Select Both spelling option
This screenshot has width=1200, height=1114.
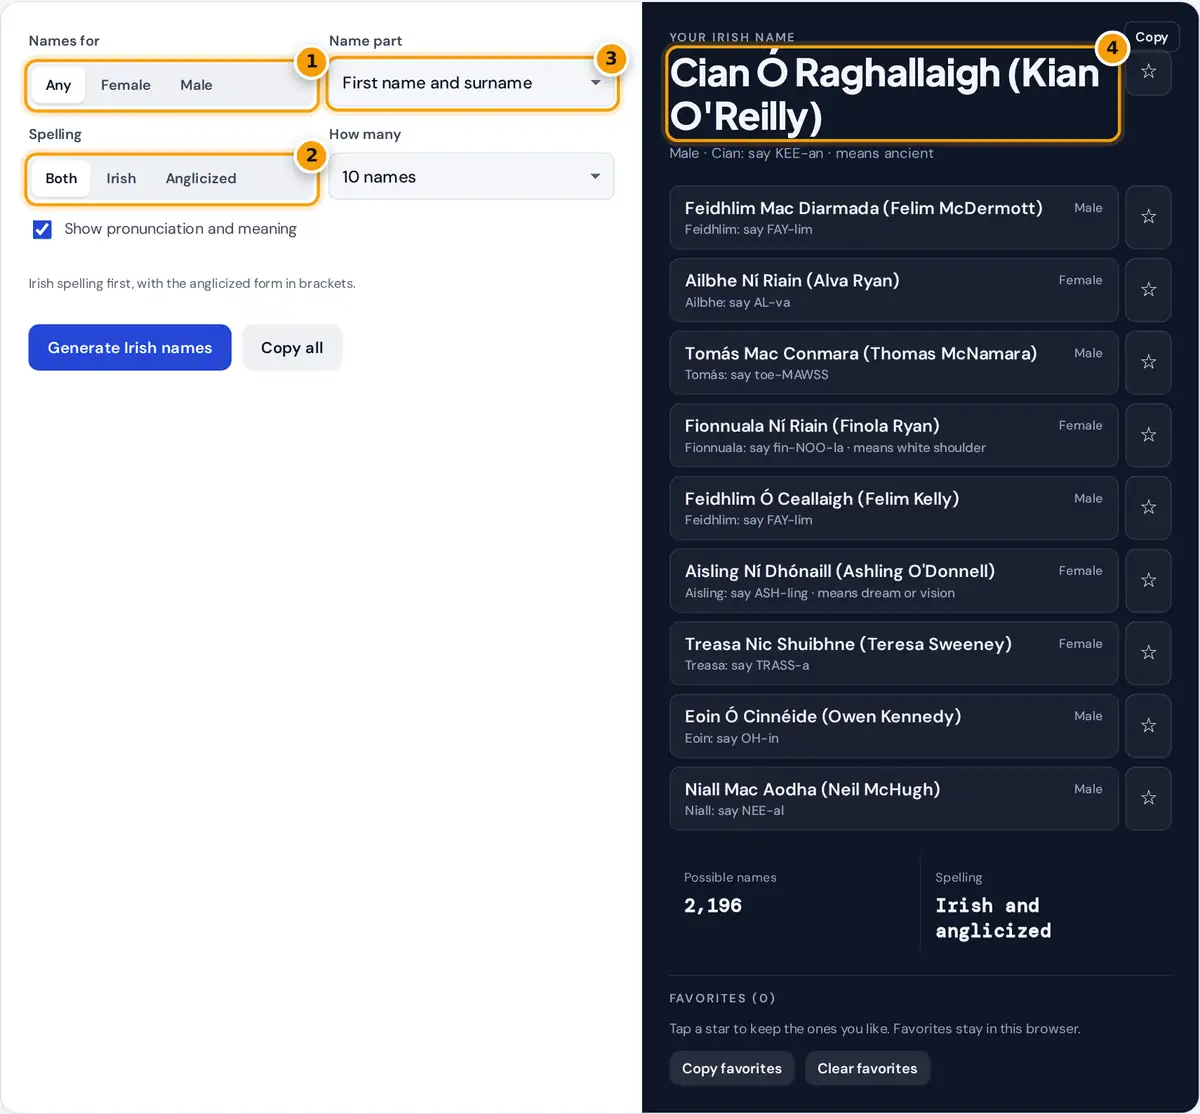pyautogui.click(x=61, y=178)
